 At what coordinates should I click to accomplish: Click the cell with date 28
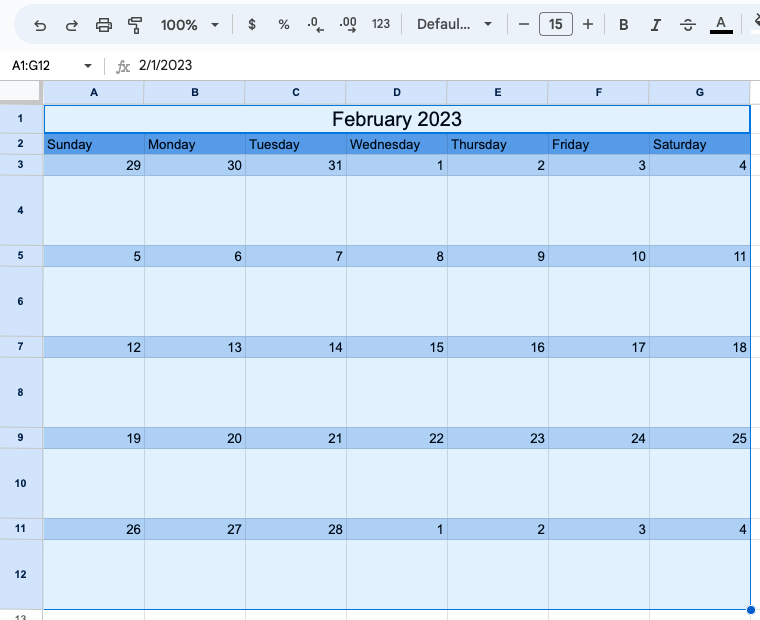[x=296, y=529]
